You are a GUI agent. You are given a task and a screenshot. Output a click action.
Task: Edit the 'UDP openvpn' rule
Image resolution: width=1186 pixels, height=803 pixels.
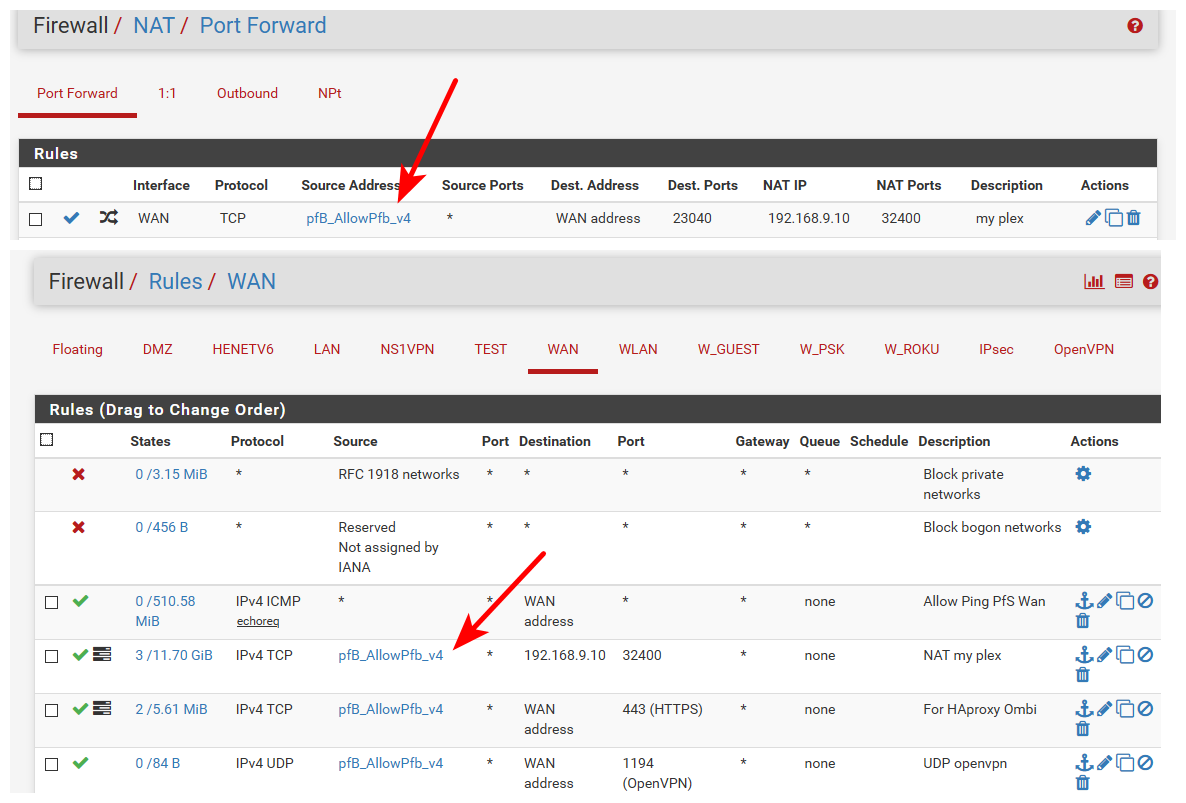tap(1104, 763)
